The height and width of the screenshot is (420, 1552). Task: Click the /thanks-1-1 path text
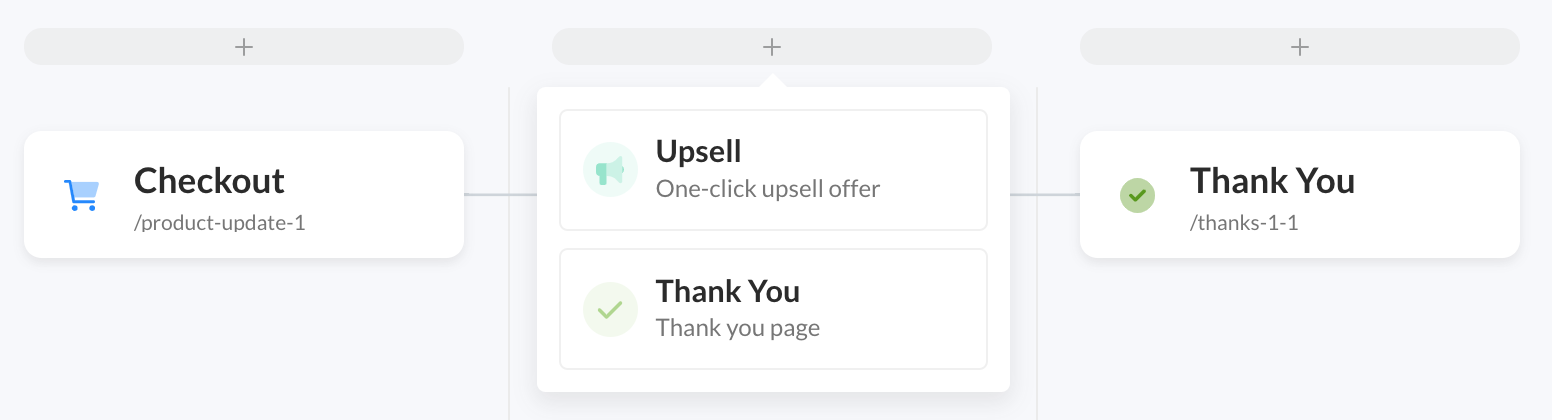point(1244,223)
